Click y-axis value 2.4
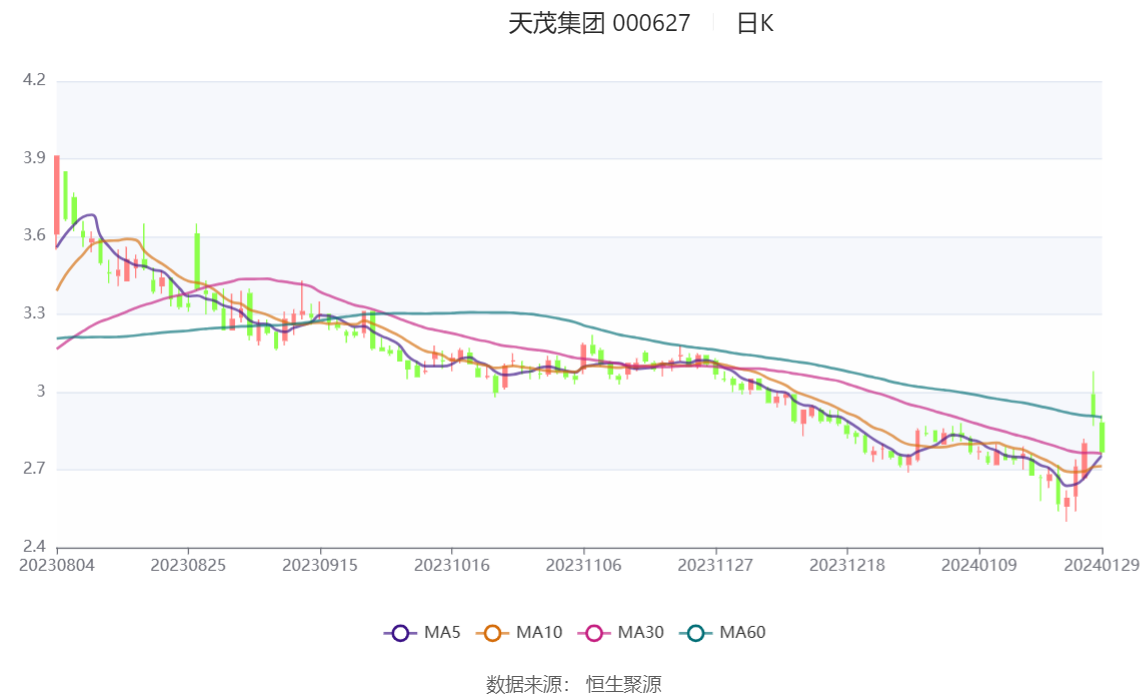 coord(34,546)
